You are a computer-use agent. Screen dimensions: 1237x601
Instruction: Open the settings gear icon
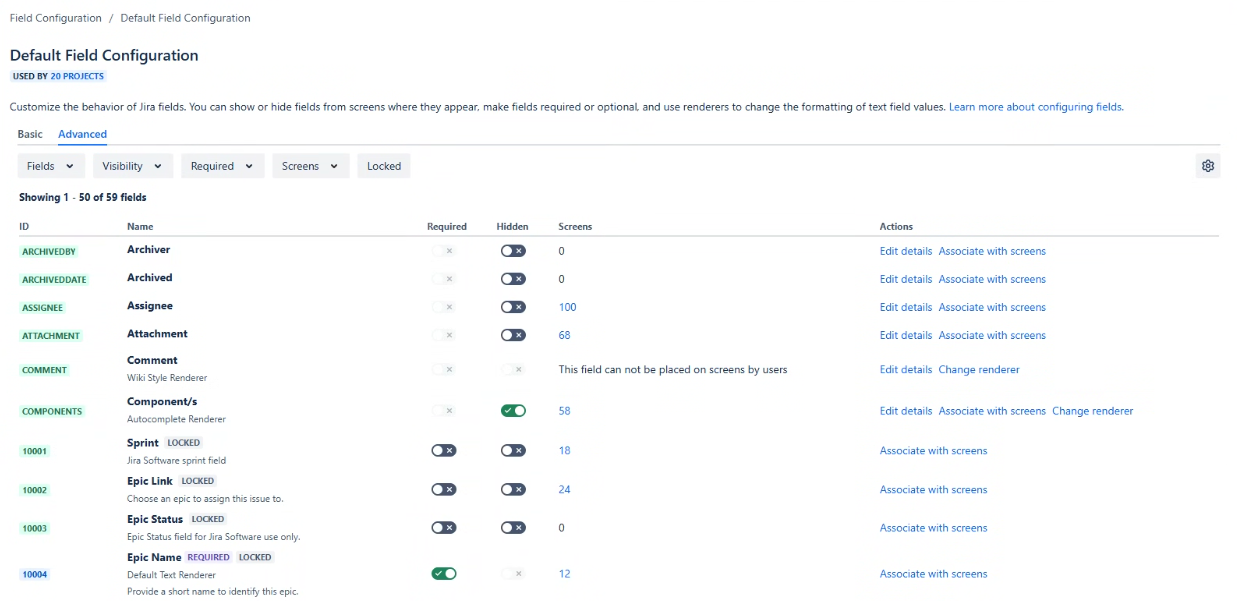(1207, 166)
